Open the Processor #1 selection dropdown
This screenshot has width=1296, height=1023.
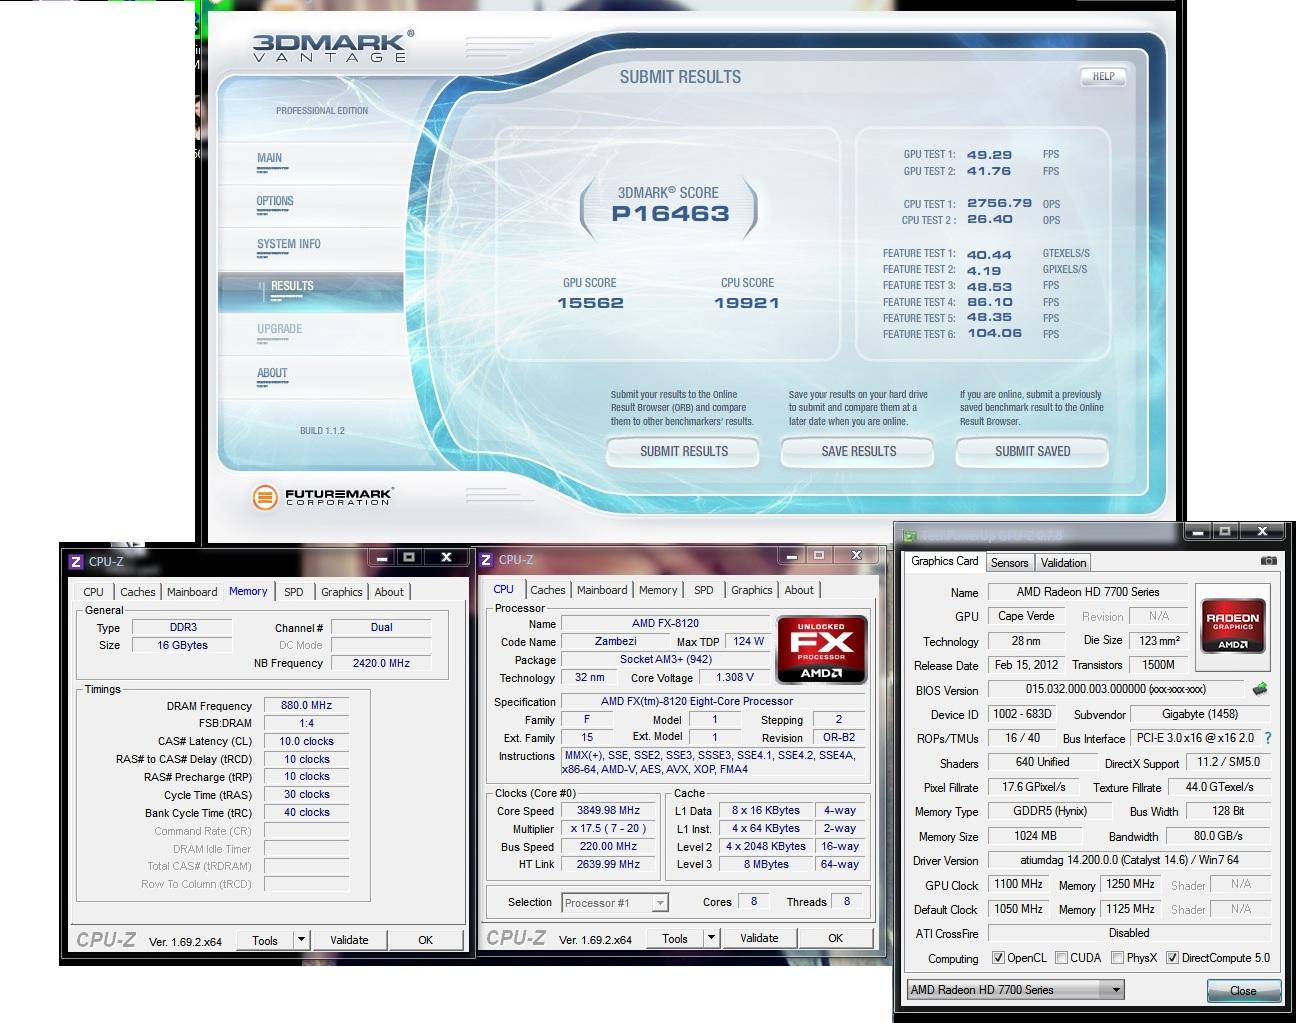tap(614, 903)
